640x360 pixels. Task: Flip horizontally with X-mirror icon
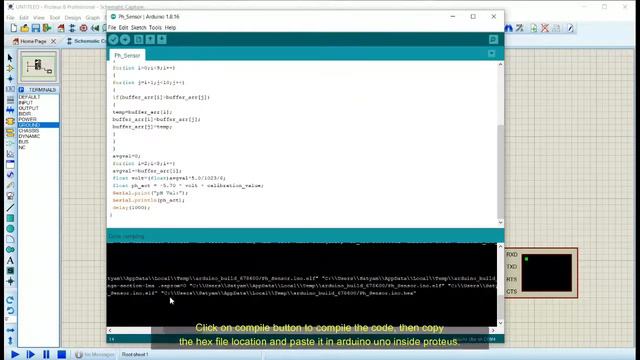click(10, 330)
